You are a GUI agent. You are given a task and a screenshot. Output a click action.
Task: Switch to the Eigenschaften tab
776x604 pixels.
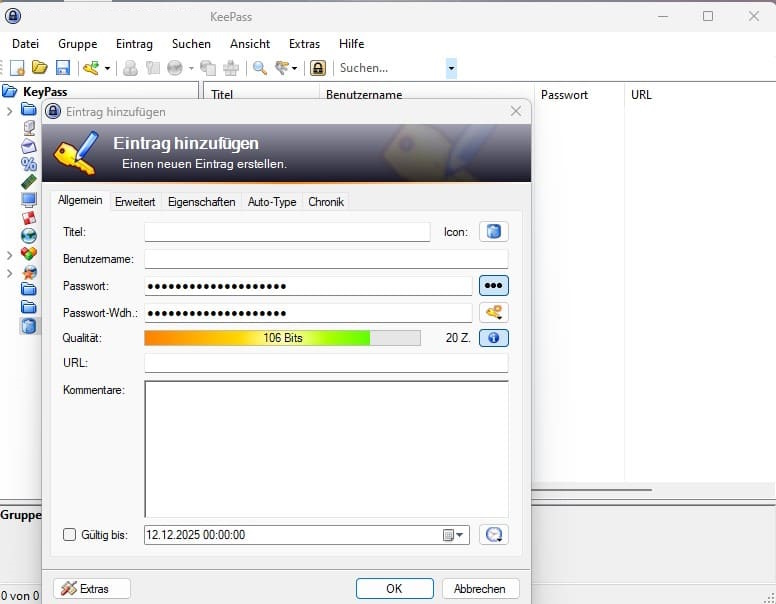201,202
